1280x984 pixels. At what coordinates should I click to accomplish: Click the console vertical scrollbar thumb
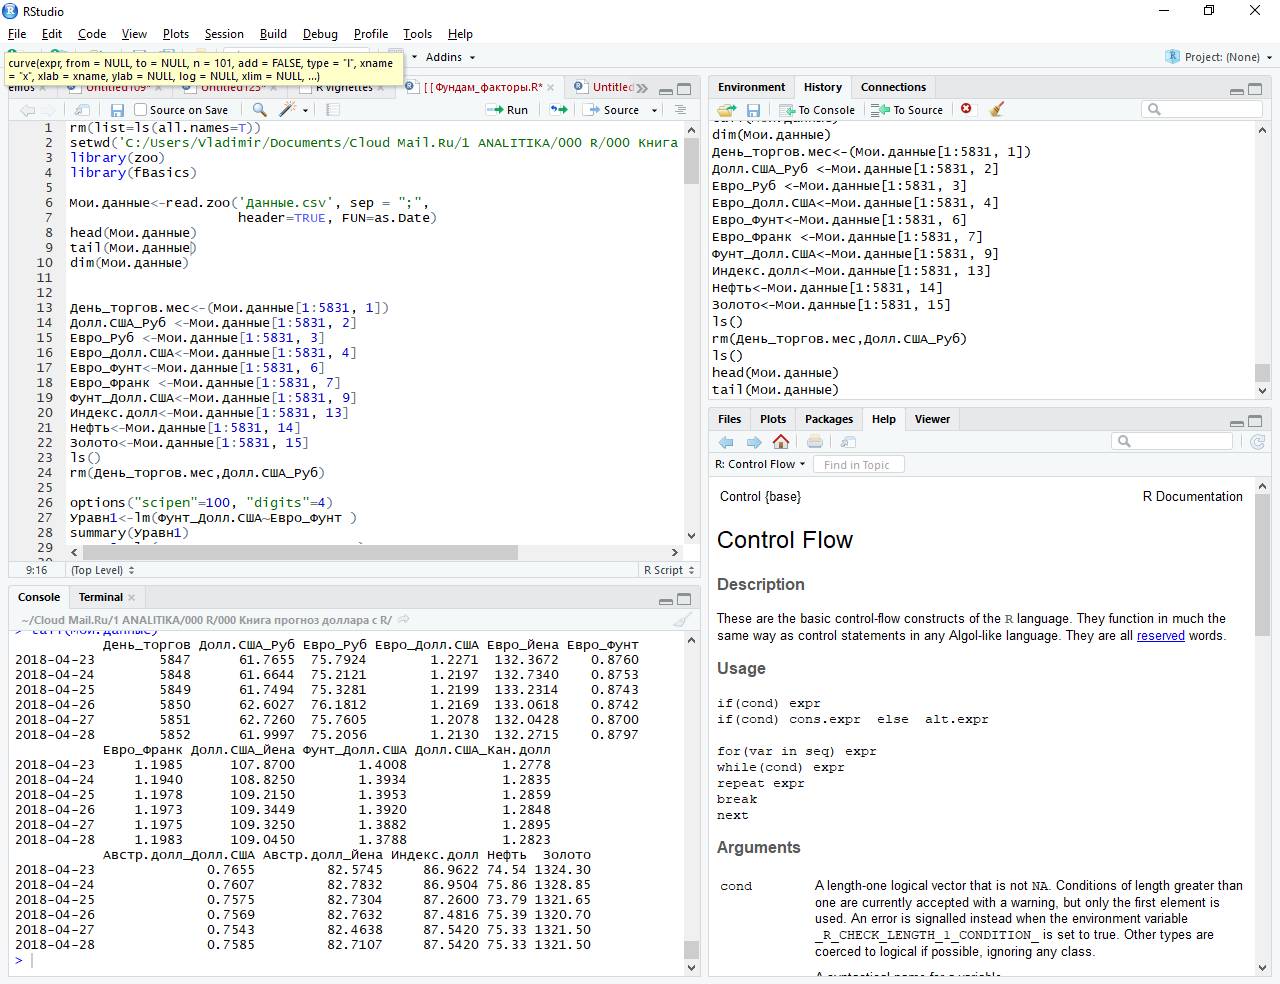pos(690,950)
